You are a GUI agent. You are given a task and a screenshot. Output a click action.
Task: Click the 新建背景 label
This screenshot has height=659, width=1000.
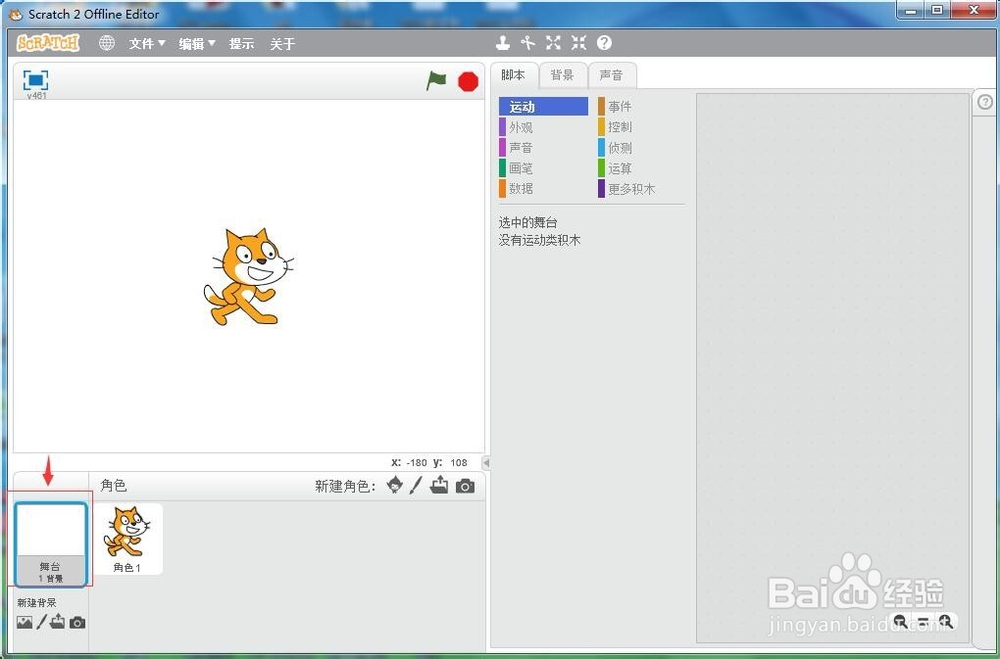pyautogui.click(x=37, y=602)
